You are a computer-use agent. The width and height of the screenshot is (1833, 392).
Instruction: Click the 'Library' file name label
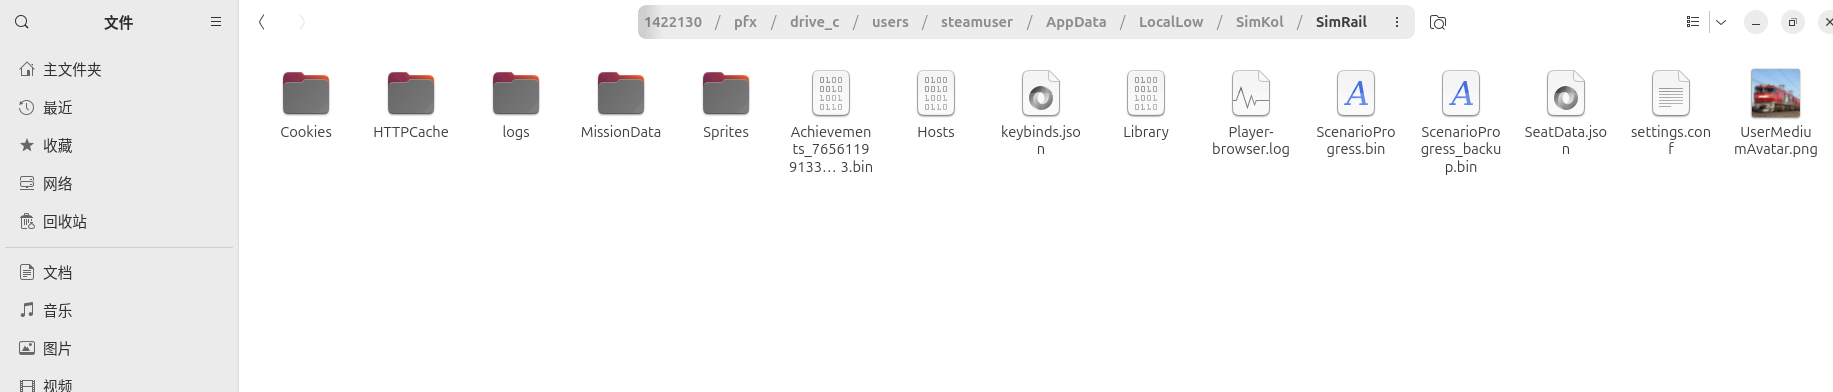(x=1146, y=132)
